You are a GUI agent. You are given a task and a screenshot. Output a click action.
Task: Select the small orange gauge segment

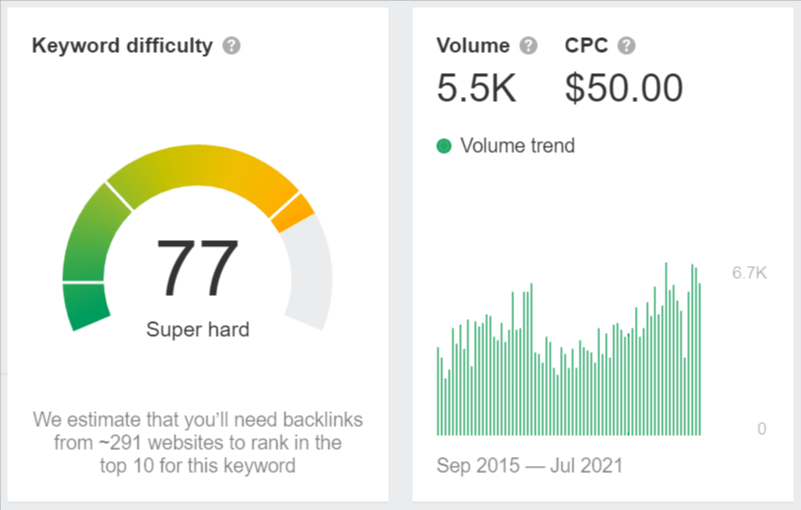coord(292,212)
